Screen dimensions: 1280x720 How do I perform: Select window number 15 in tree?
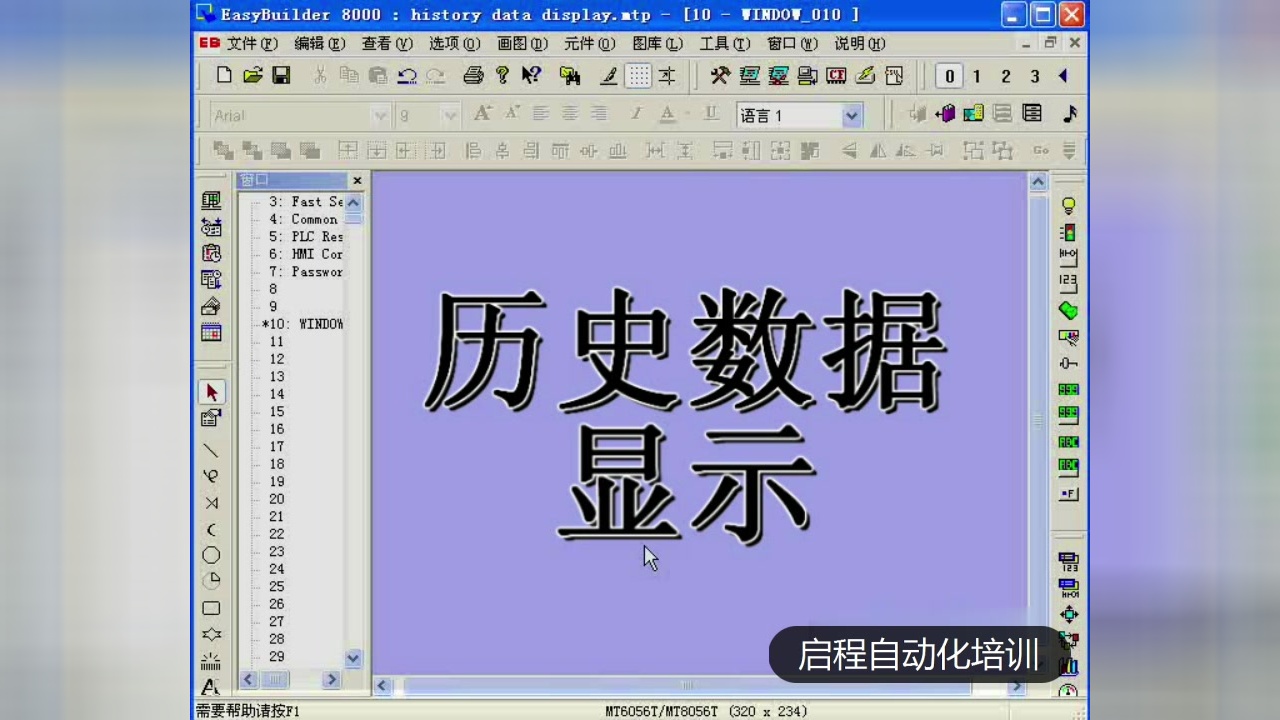tap(277, 411)
